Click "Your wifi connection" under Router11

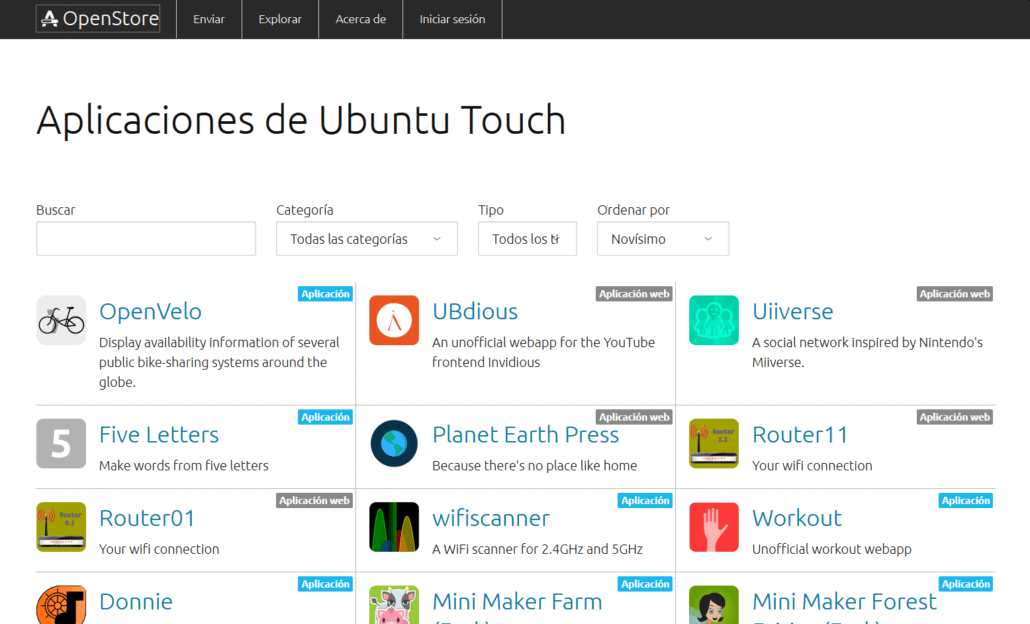click(812, 466)
